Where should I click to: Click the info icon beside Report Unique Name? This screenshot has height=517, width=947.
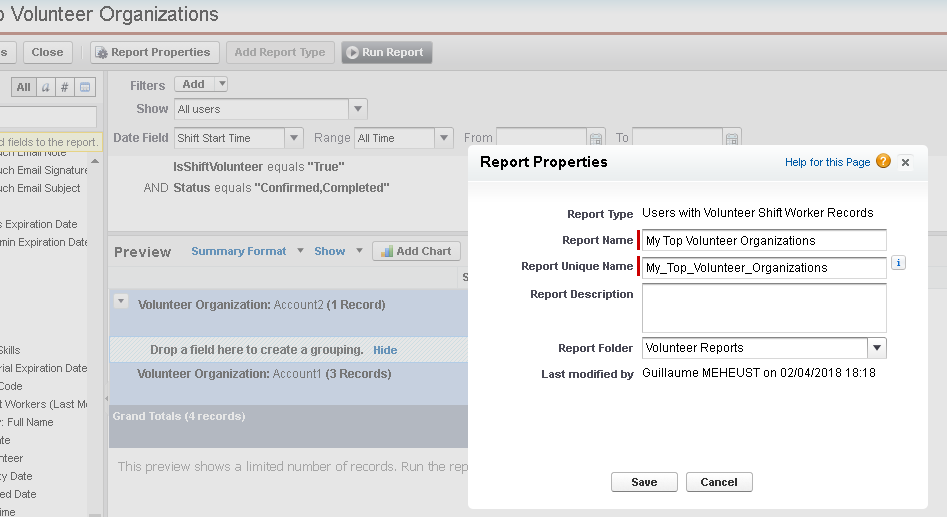click(x=898, y=263)
